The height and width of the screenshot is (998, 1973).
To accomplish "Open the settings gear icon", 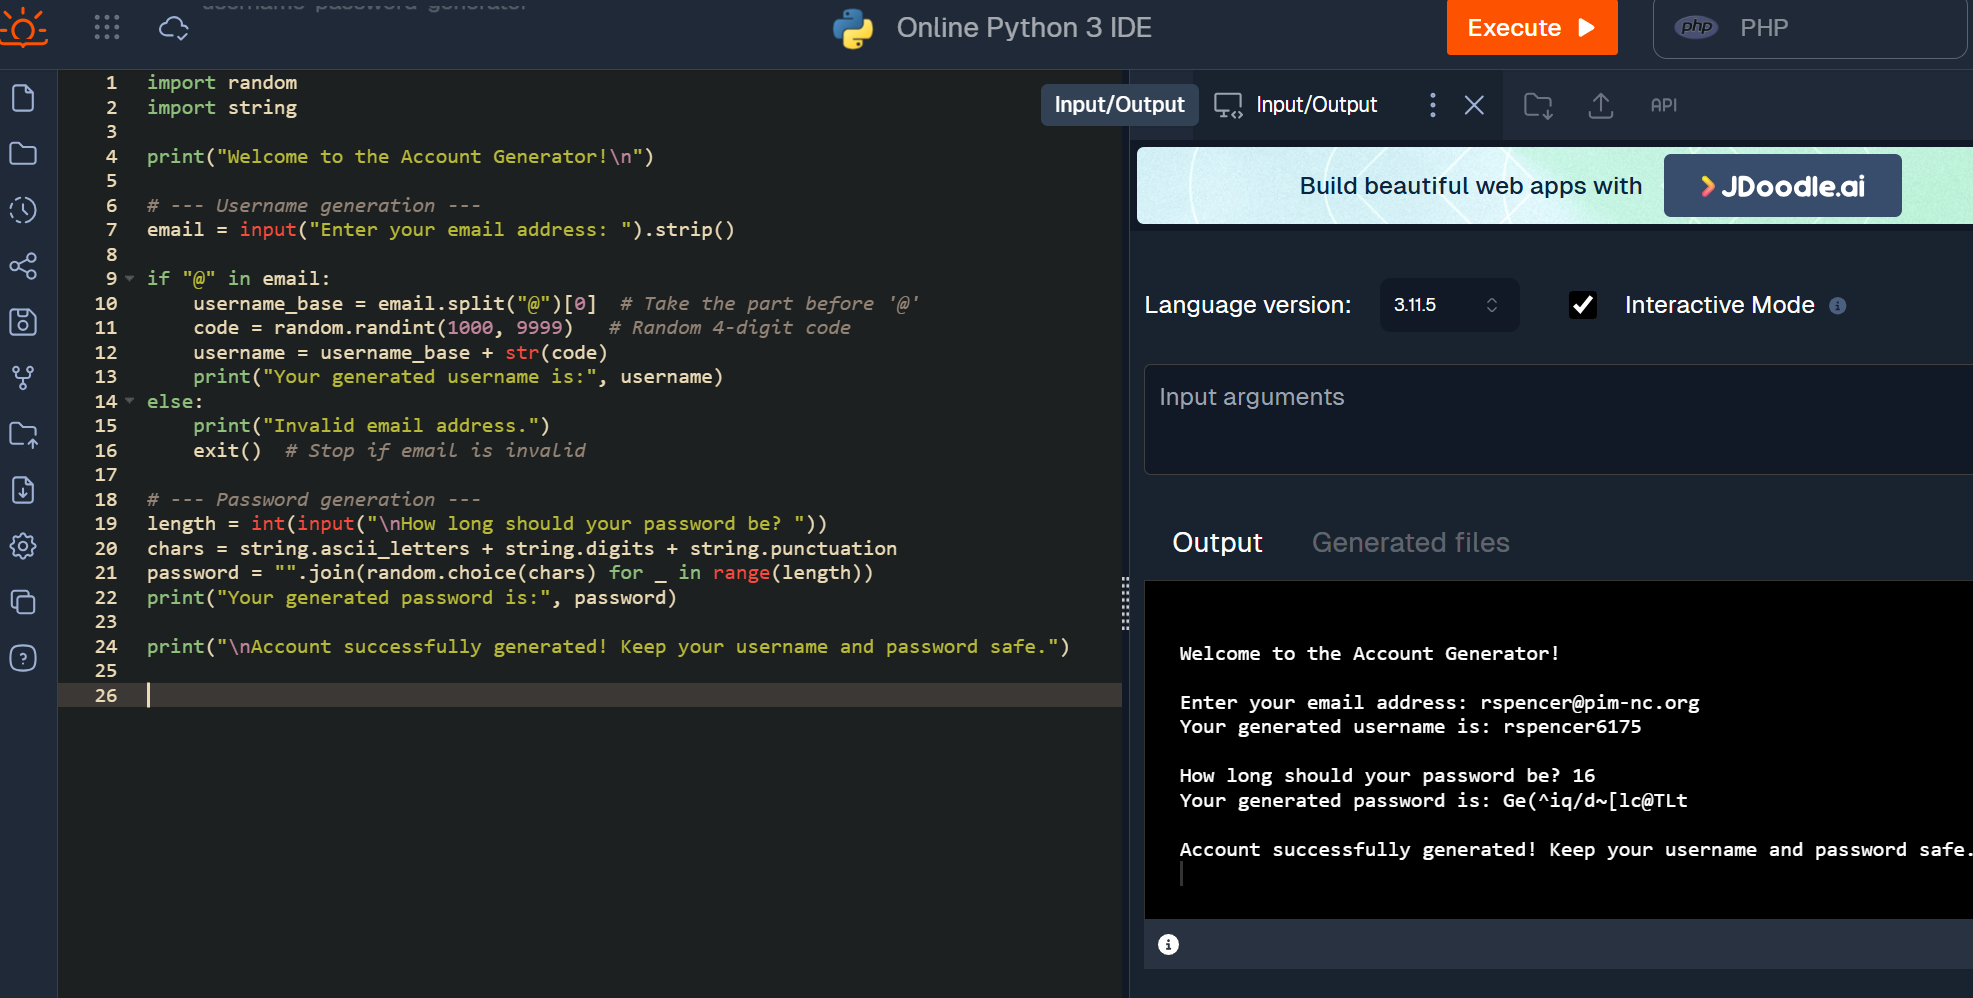I will pos(23,546).
